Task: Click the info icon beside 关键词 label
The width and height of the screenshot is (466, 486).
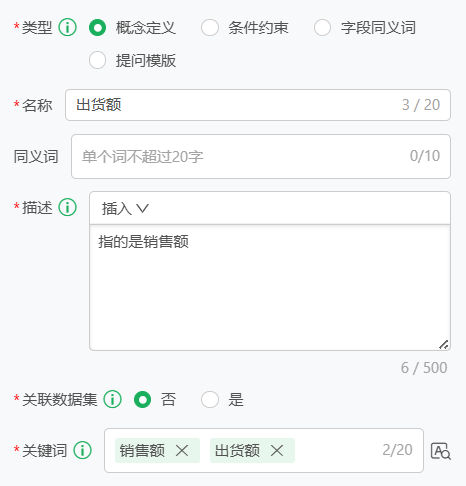Action: click(x=82, y=450)
